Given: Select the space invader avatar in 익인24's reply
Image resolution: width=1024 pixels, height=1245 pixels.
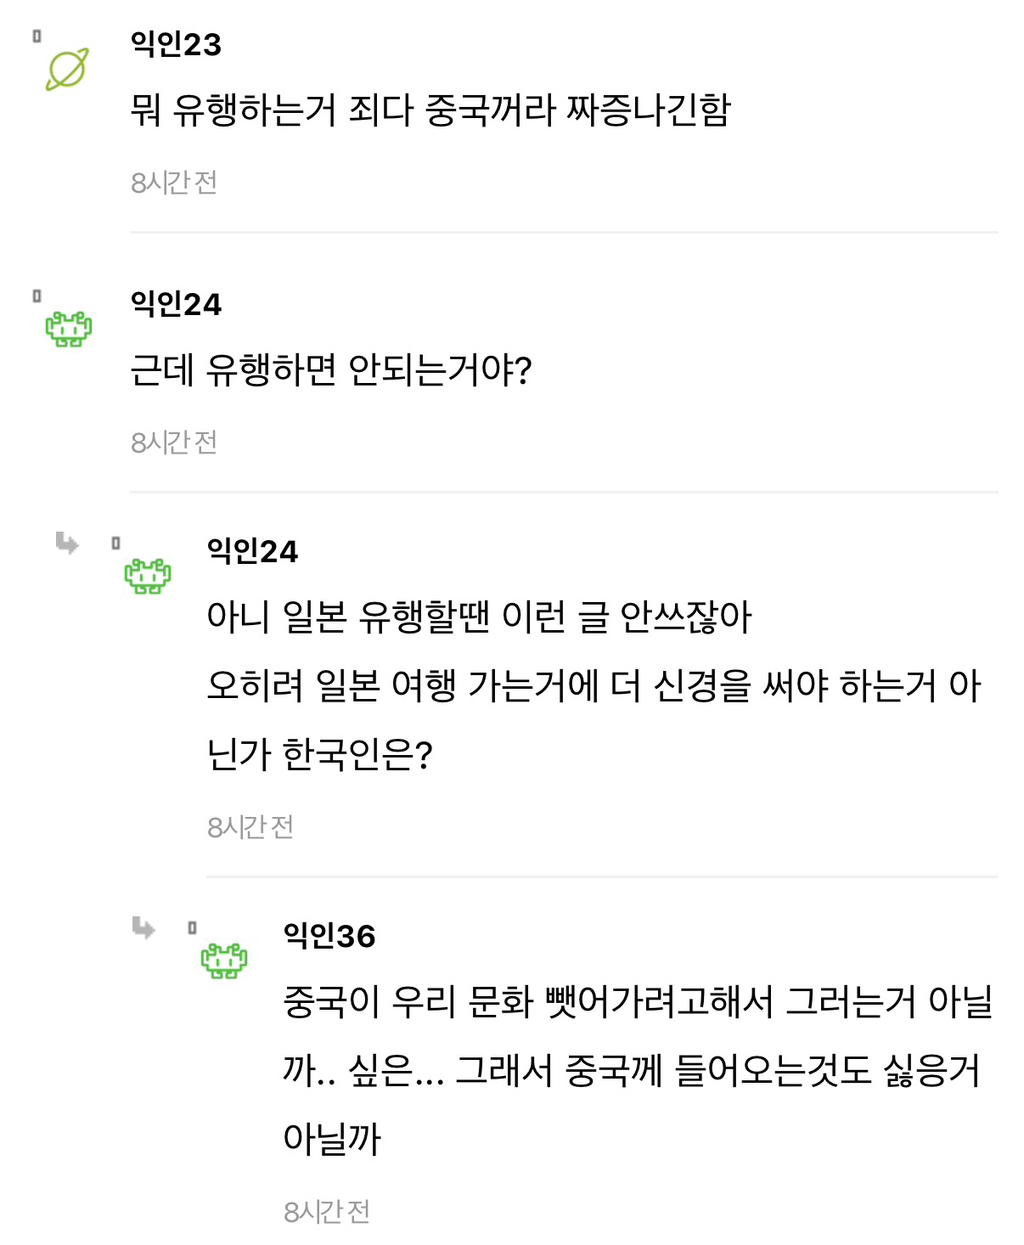Looking at the screenshot, I should (148, 575).
